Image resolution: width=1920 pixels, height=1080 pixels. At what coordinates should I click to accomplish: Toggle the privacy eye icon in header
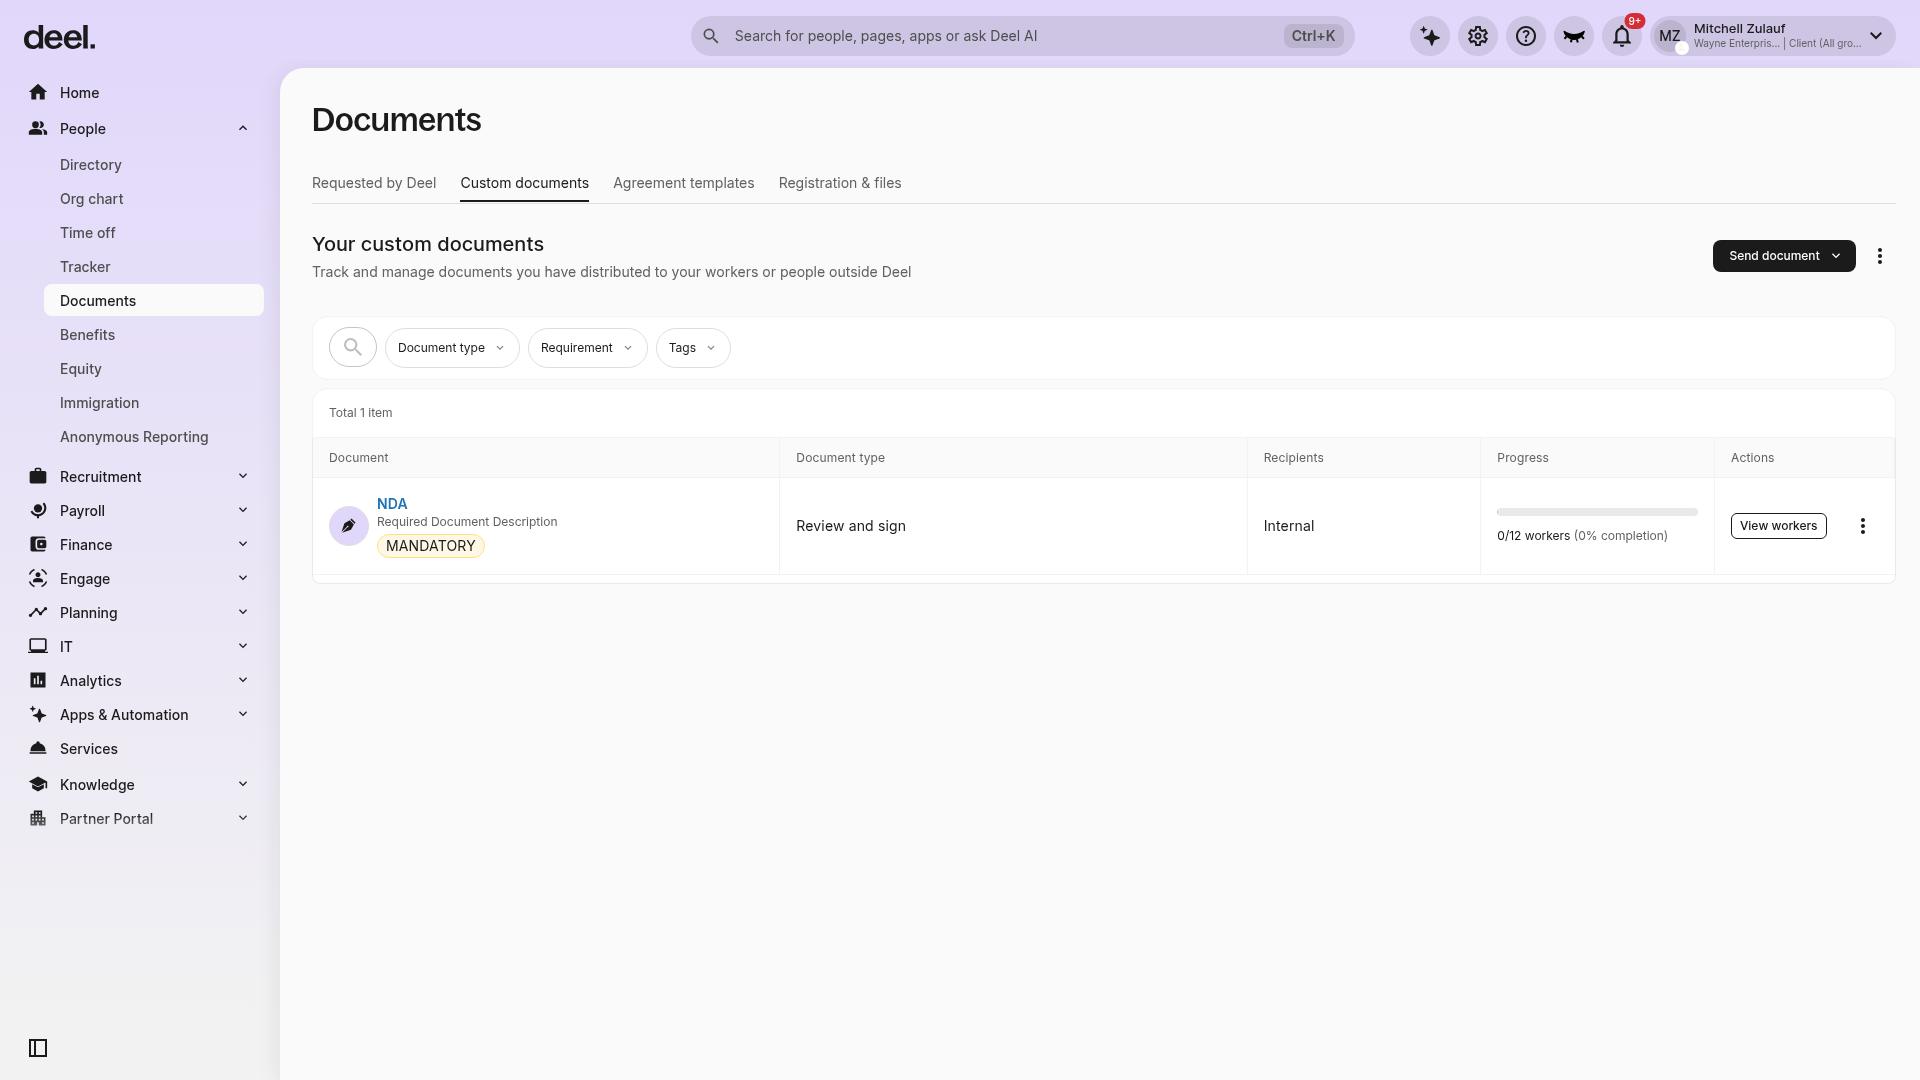click(1574, 36)
